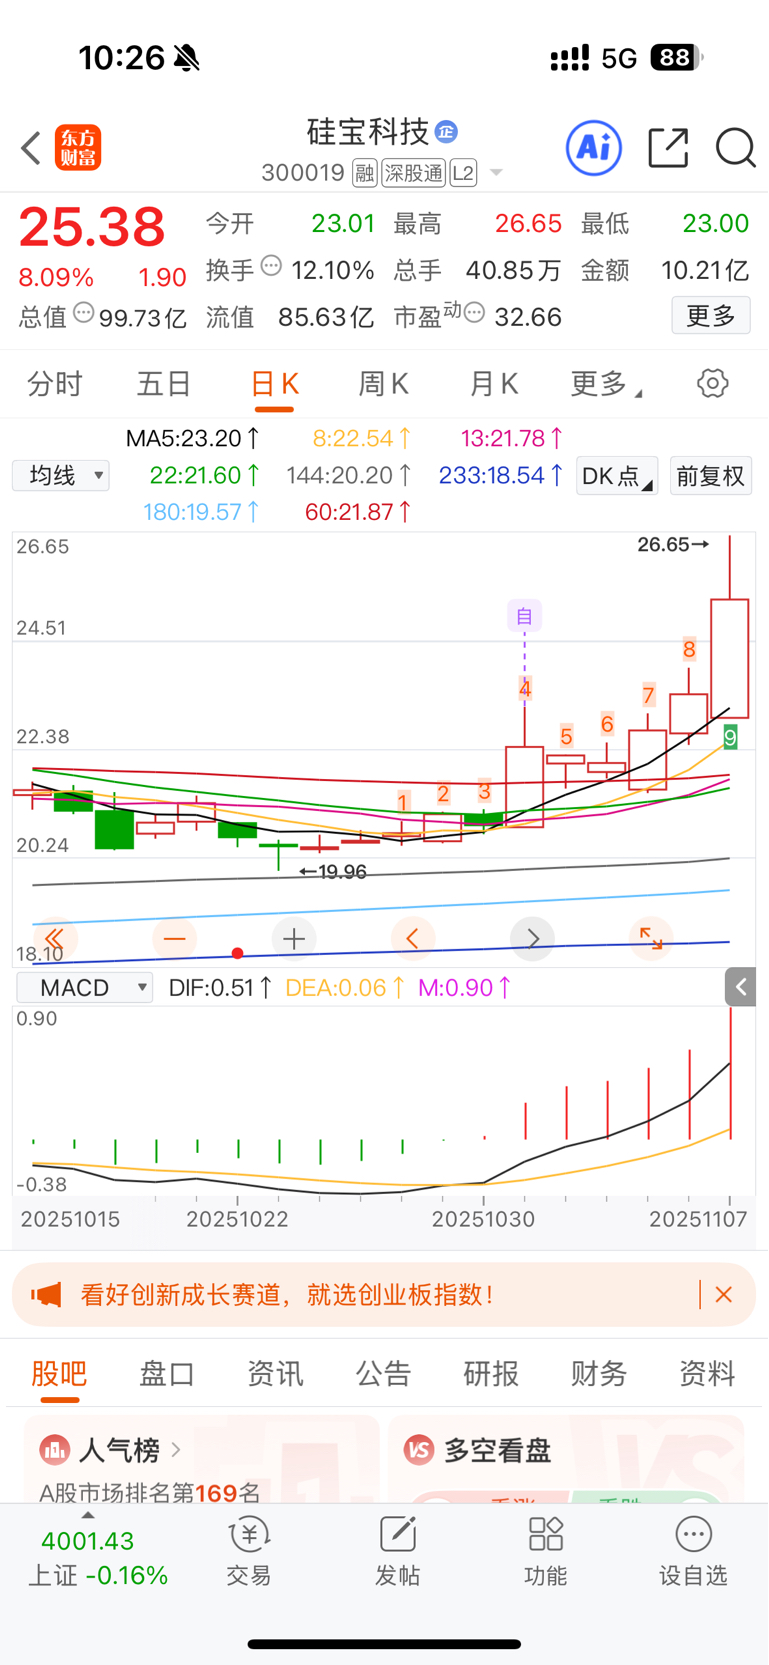769x1665 pixels.
Task: Tap the 融 margin badge
Action: coord(365,173)
